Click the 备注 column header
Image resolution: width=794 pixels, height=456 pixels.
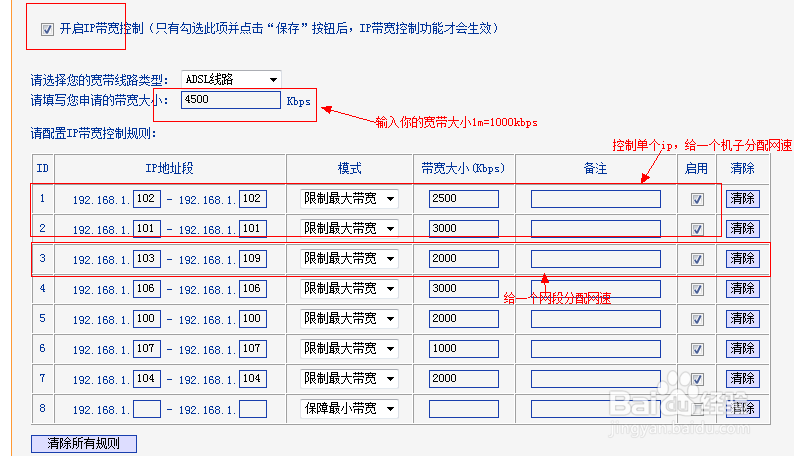pos(596,169)
